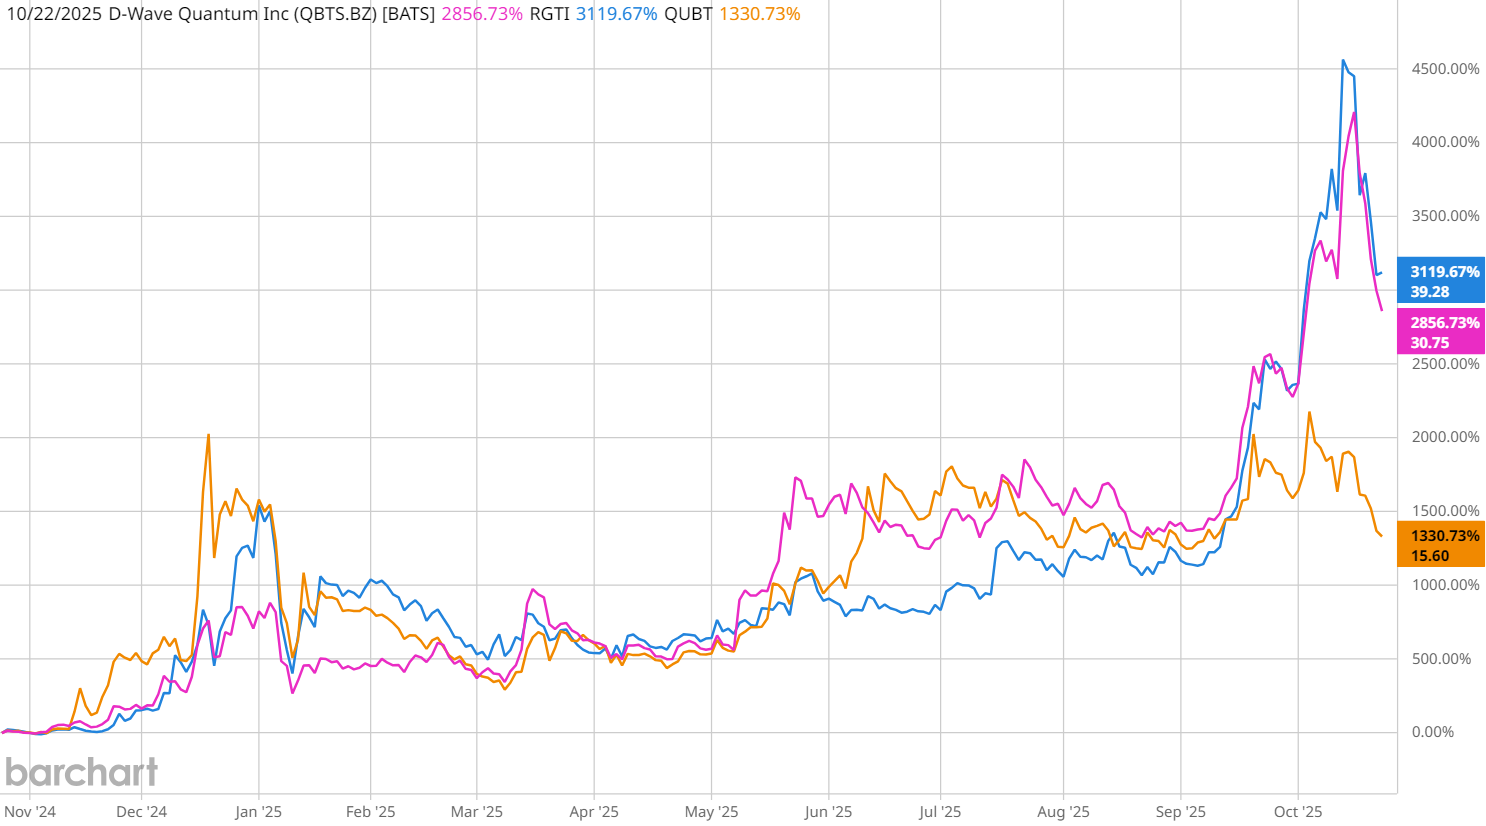Click the 3500.00% axis label
Viewport: 1486px width, 826px height.
(1445, 216)
